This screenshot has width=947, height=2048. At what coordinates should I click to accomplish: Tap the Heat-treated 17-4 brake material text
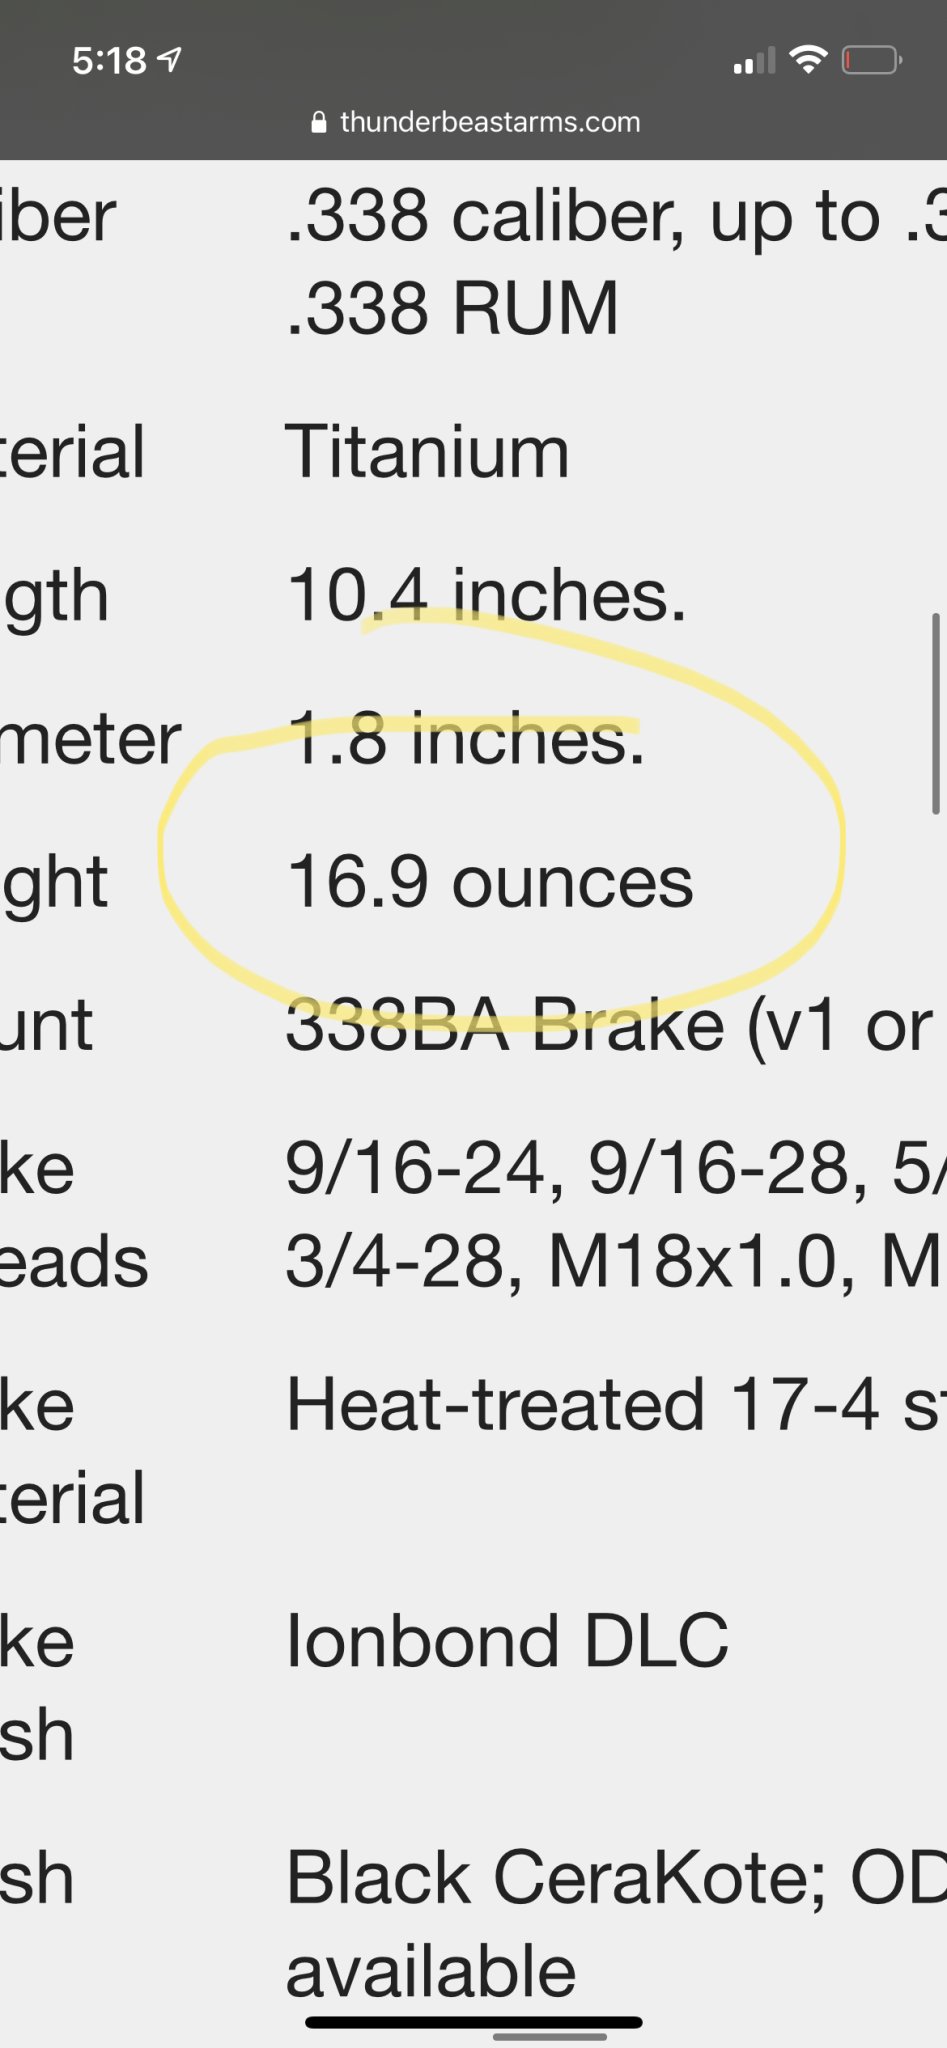[616, 1404]
